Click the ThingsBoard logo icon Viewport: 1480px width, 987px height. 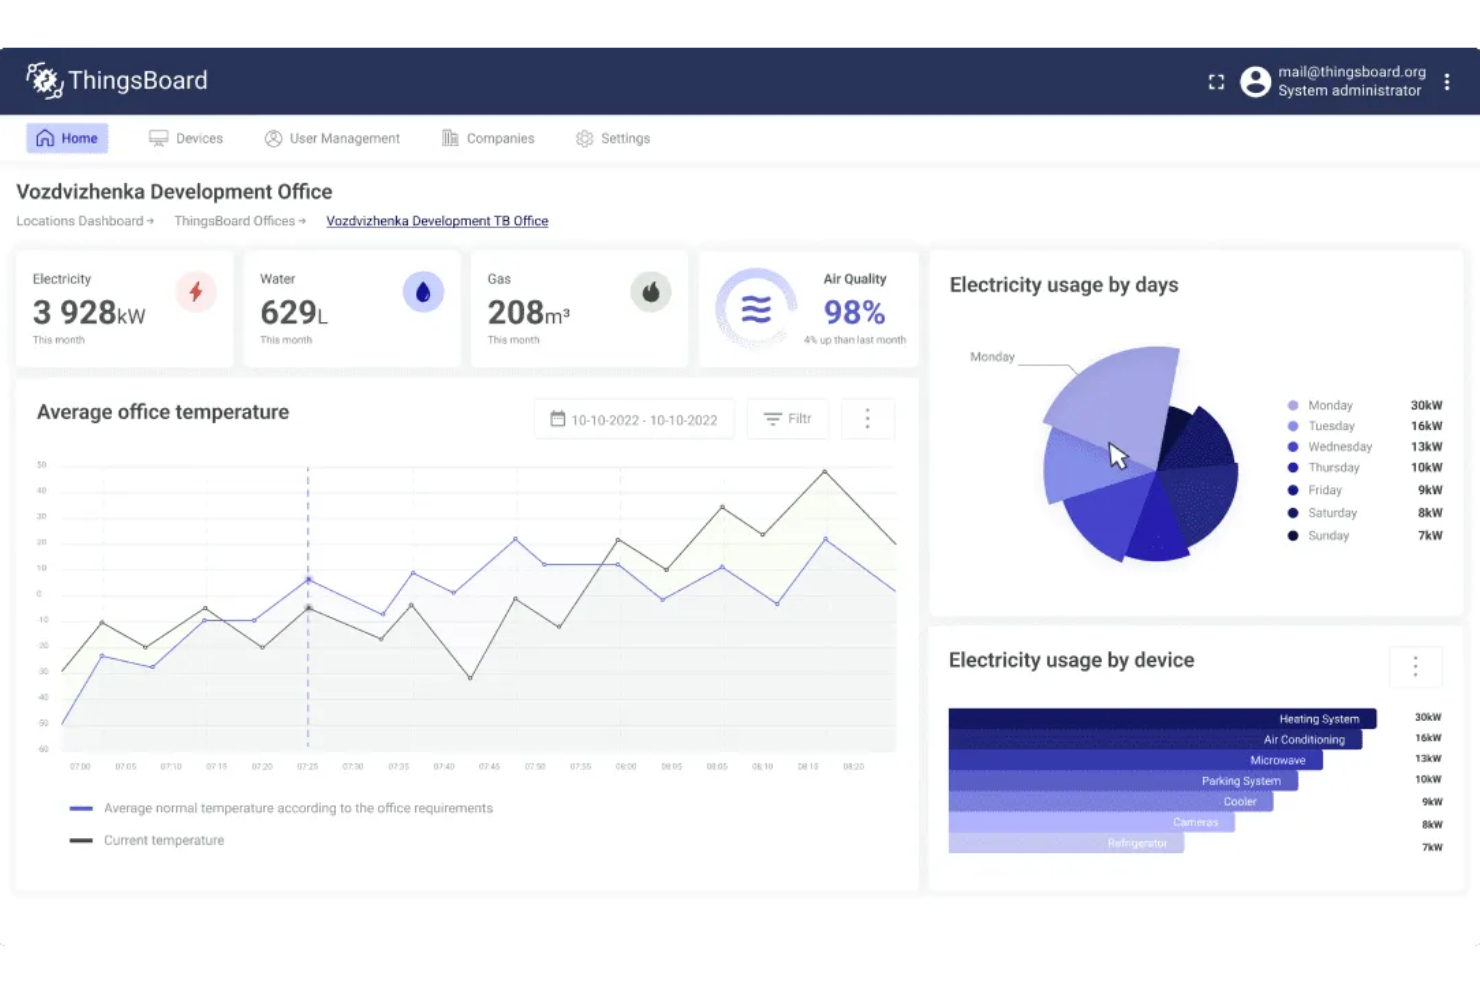click(44, 80)
